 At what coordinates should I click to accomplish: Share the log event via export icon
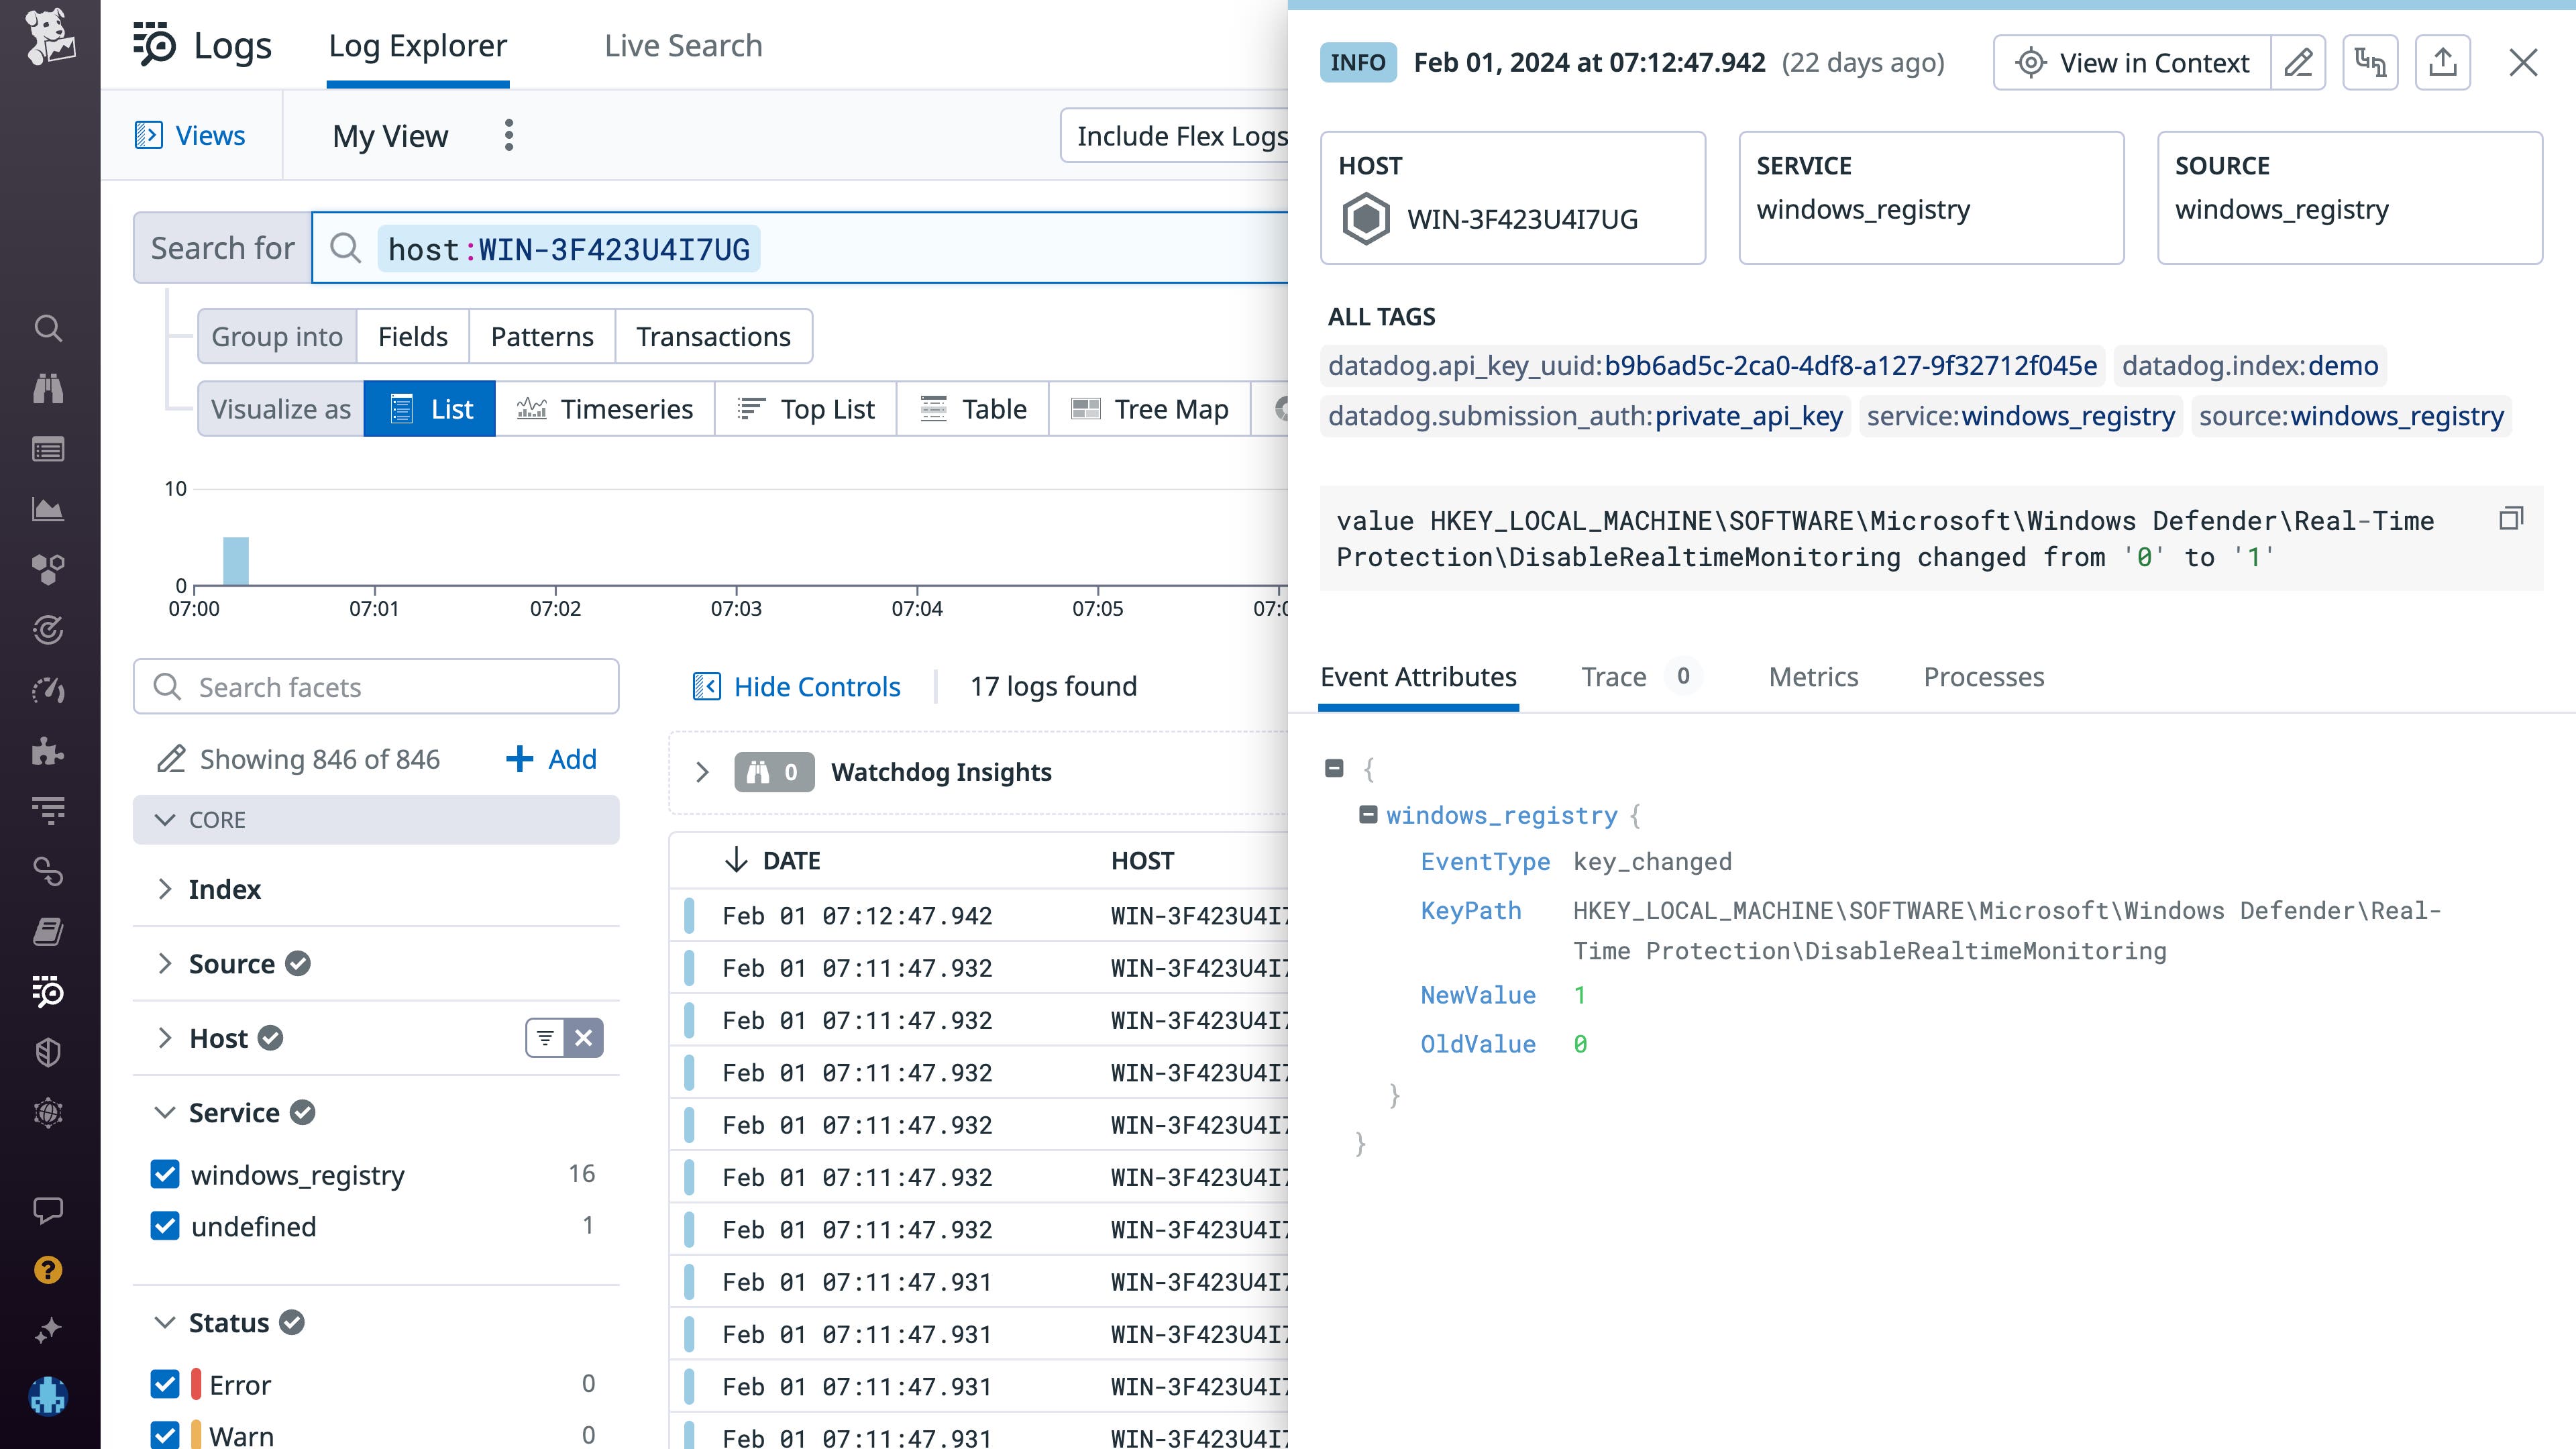(2444, 62)
